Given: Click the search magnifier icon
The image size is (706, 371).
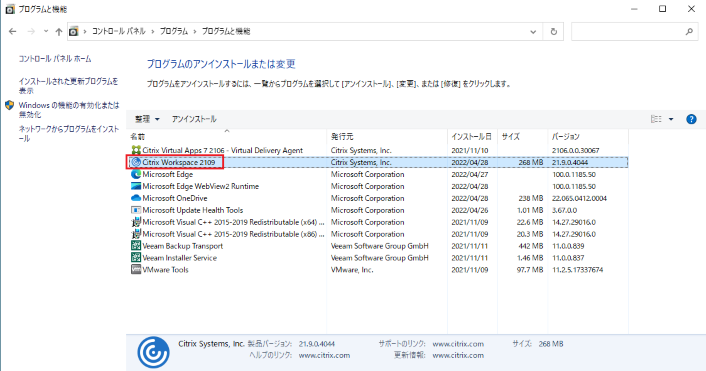Looking at the screenshot, I should click(x=689, y=32).
